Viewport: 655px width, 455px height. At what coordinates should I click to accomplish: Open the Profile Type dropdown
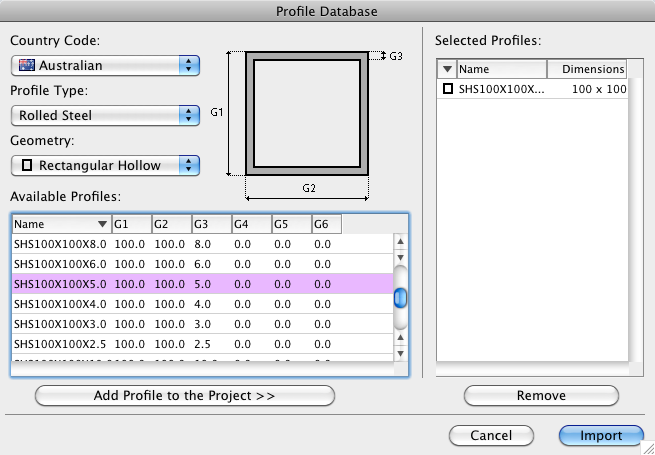(x=106, y=115)
